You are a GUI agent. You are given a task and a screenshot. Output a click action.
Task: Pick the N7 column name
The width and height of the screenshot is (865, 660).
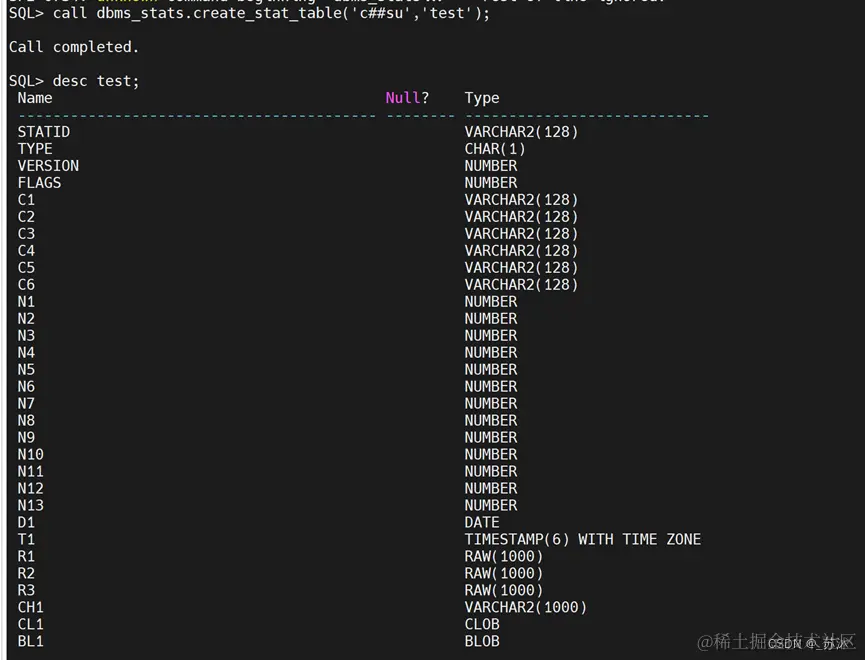click(26, 404)
